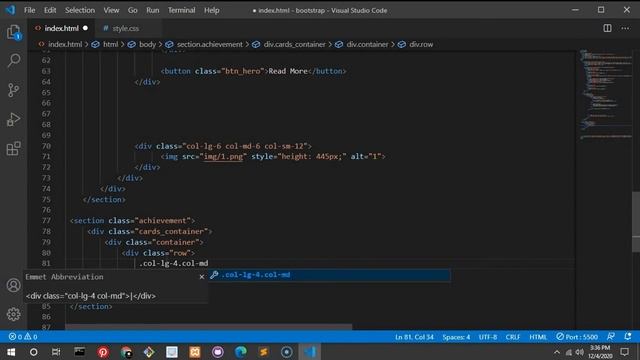Click the feedback icon in status bar
Screen dimensions: 640x360
click(611, 336)
